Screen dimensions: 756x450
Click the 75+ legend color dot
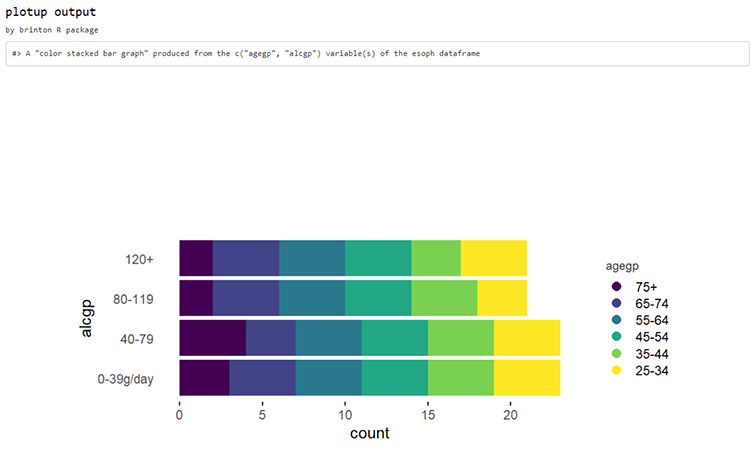(616, 286)
